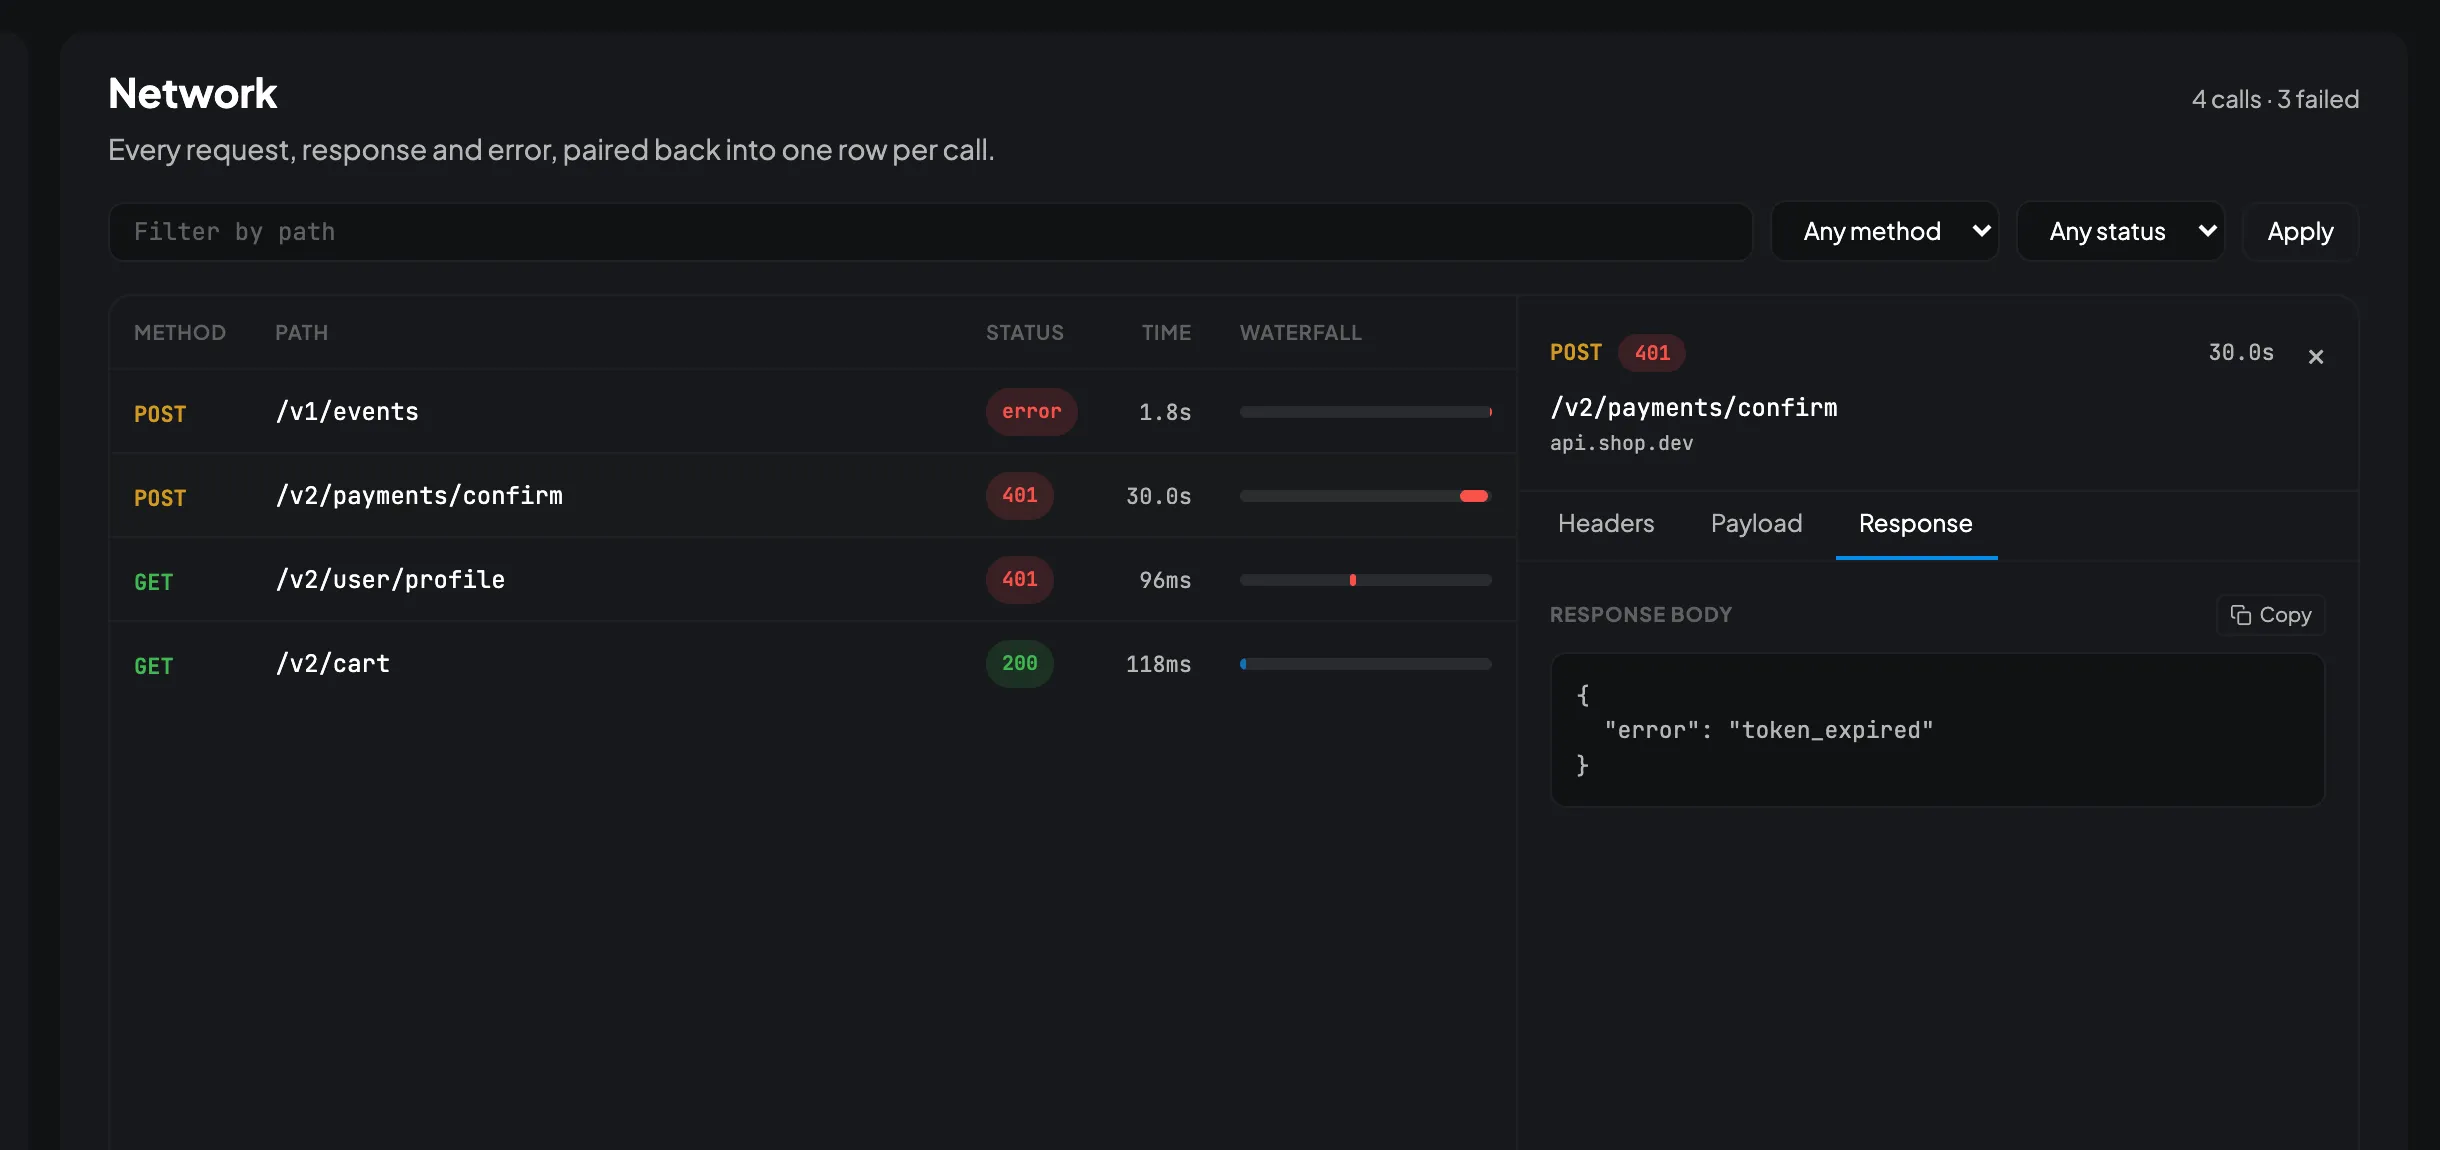Click the 200 status badge
2440x1150 pixels.
1019,664
